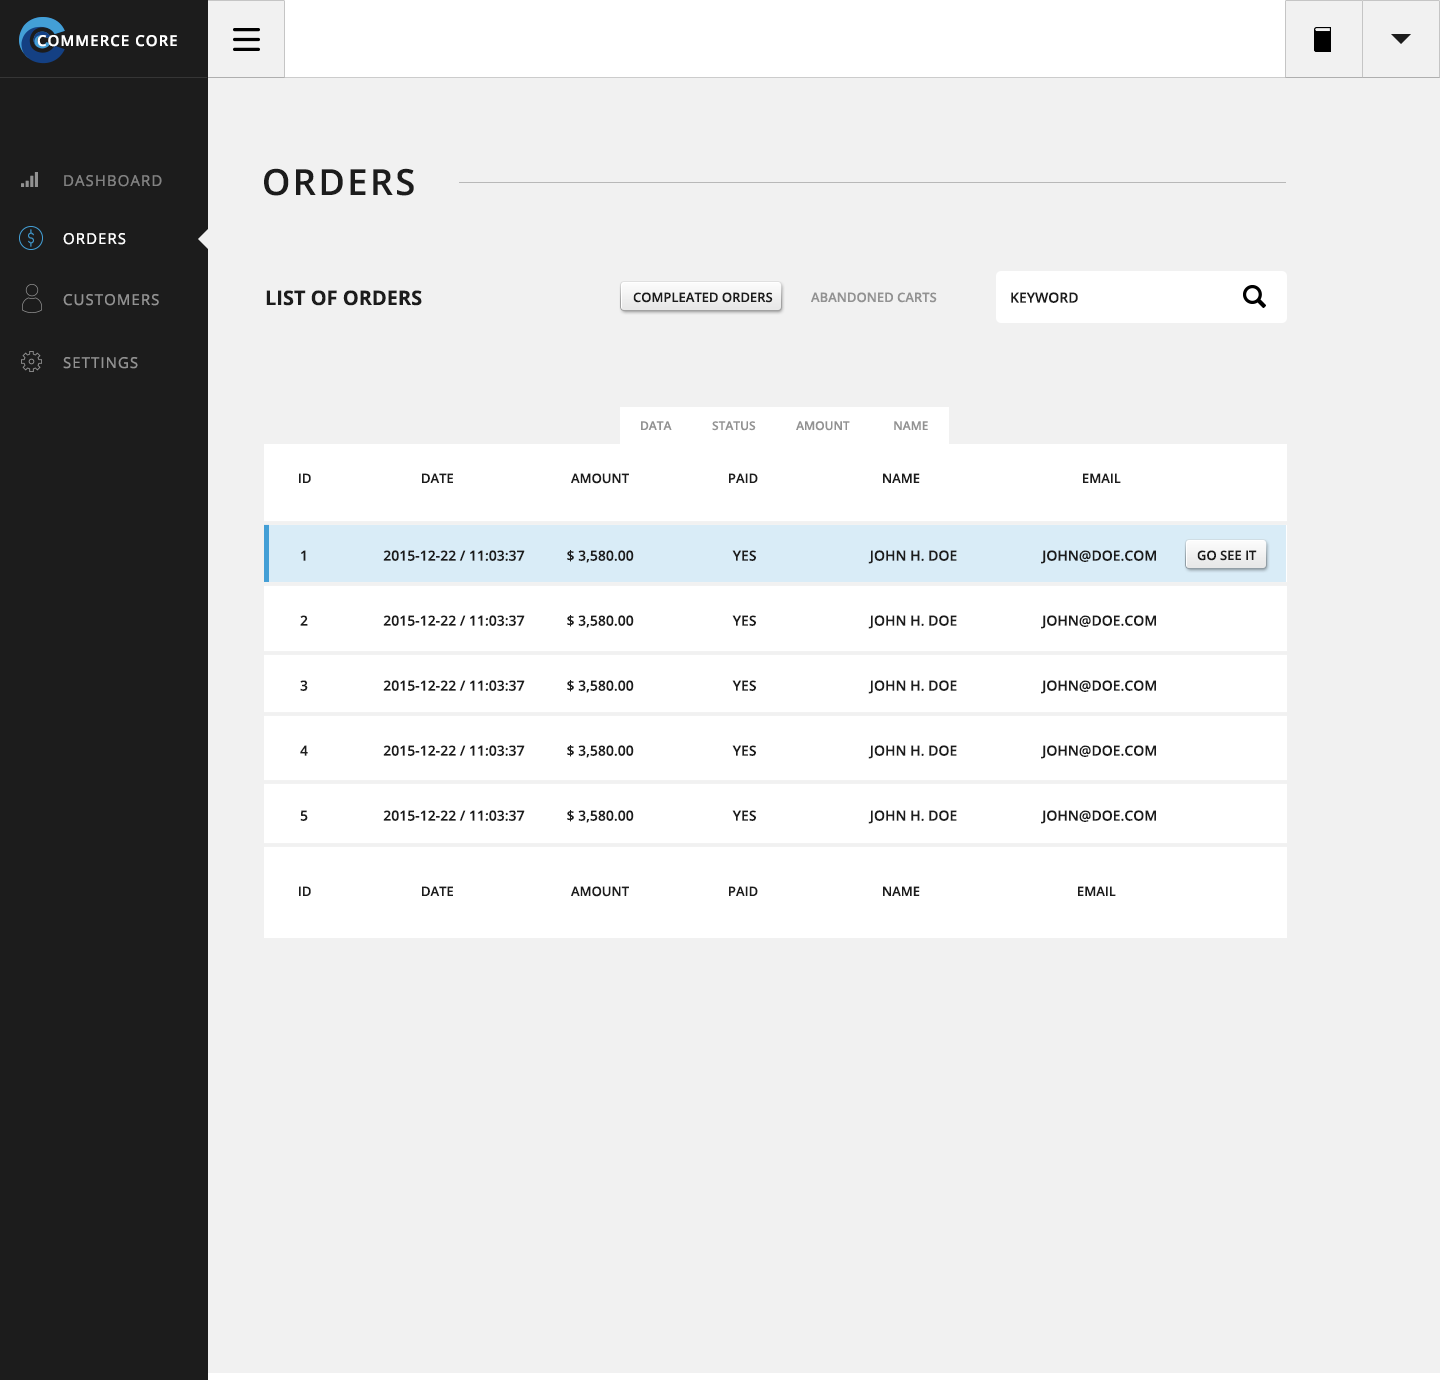
Task: Sort by the Status tab
Action: pos(733,426)
